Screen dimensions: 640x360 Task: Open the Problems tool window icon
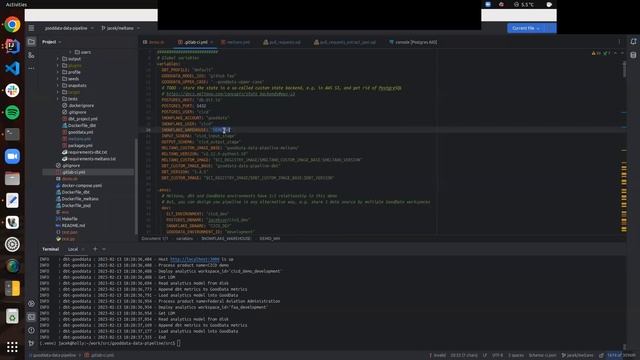(31, 330)
